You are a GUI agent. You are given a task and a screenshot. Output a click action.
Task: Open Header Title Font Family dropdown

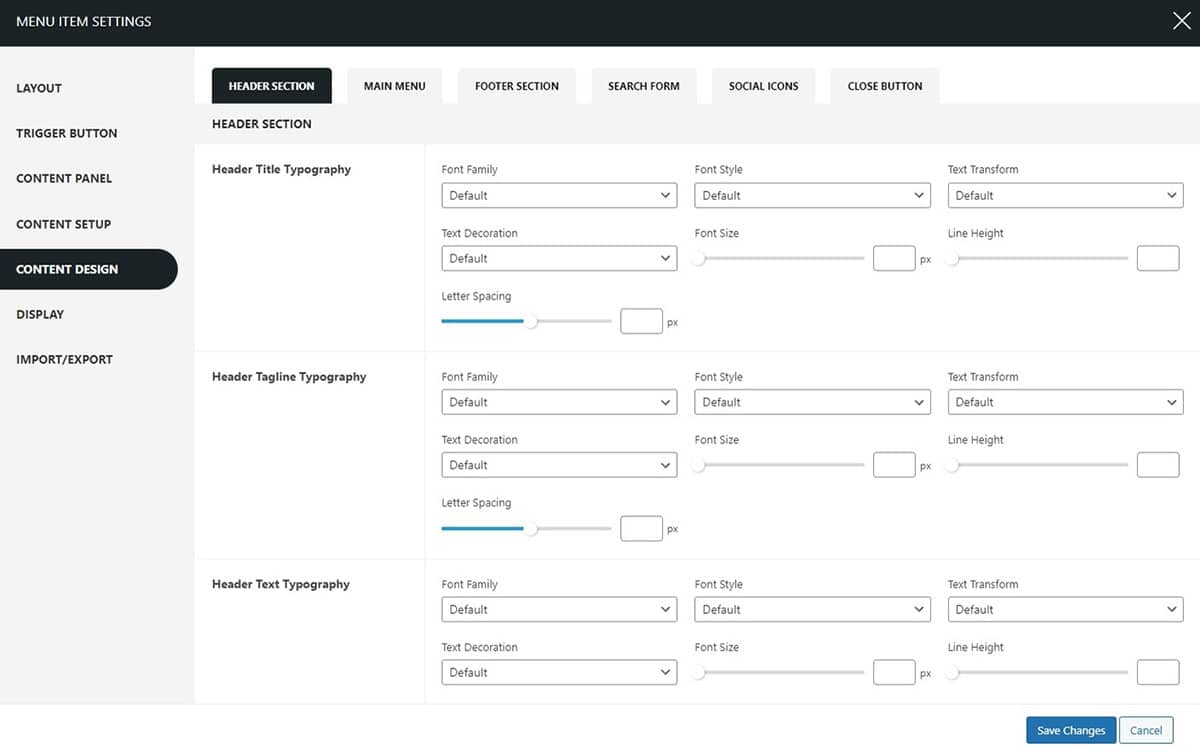tap(559, 195)
